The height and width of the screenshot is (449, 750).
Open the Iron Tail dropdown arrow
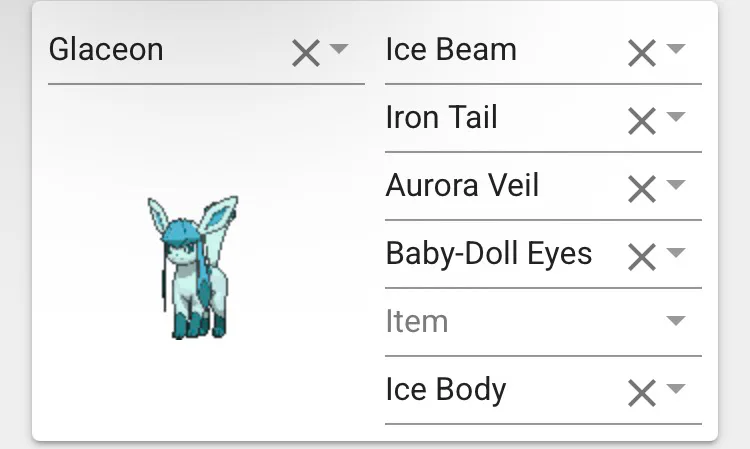(x=676, y=117)
